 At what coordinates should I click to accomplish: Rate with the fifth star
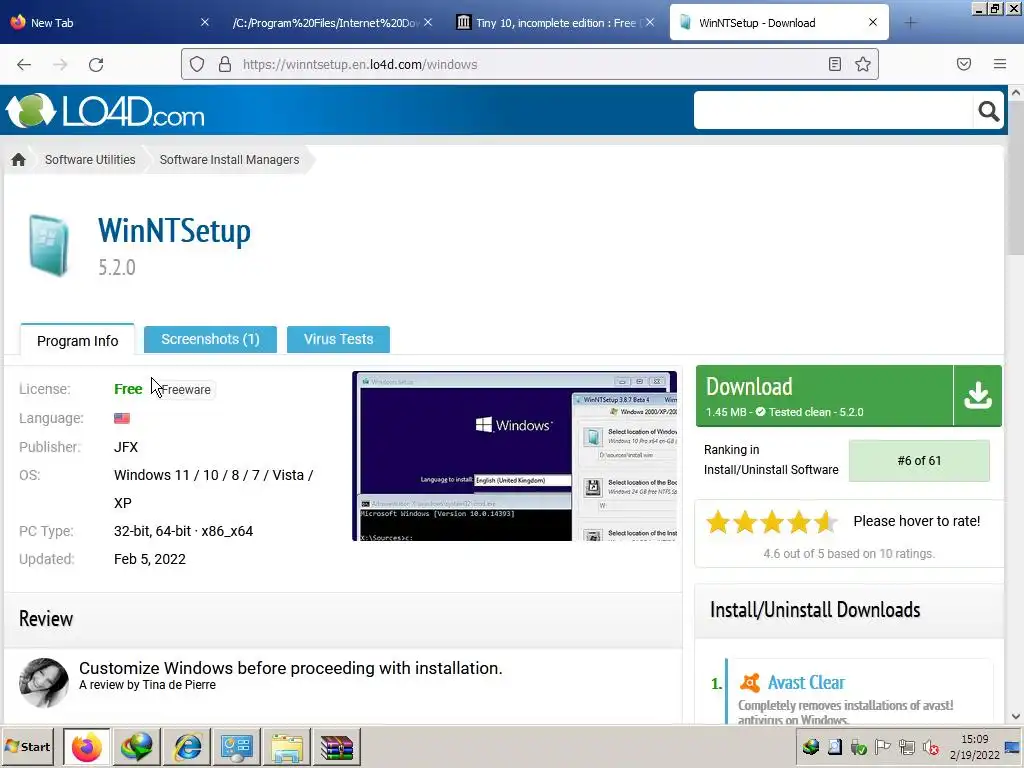point(825,521)
